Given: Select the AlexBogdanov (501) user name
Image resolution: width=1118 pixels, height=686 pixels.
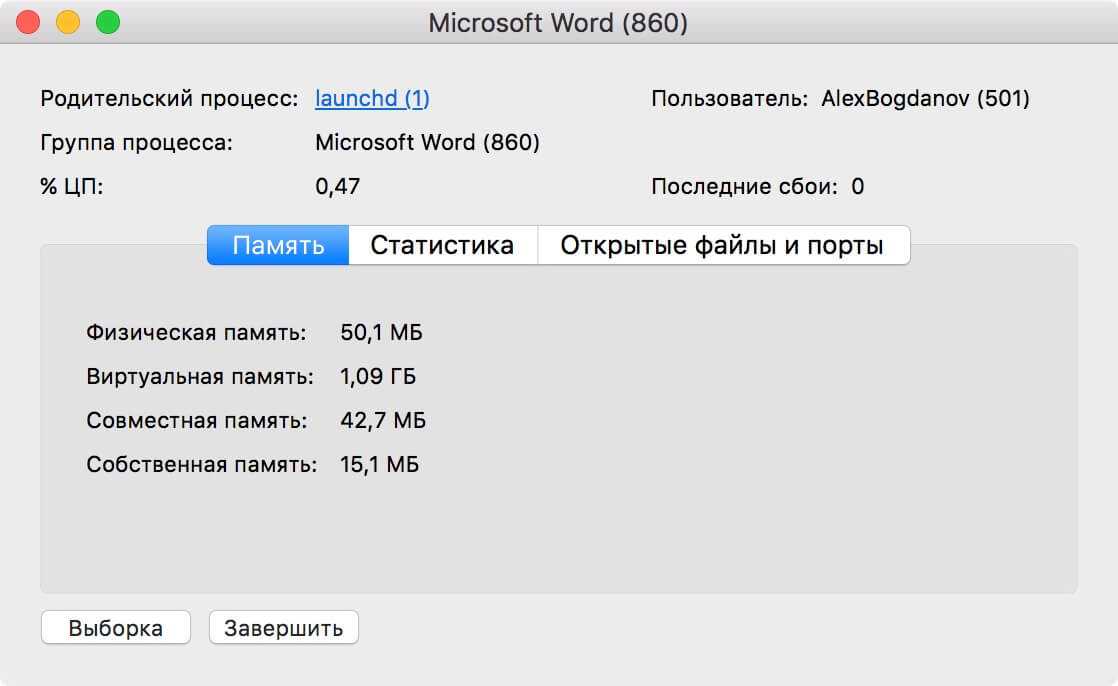Looking at the screenshot, I should 925,98.
